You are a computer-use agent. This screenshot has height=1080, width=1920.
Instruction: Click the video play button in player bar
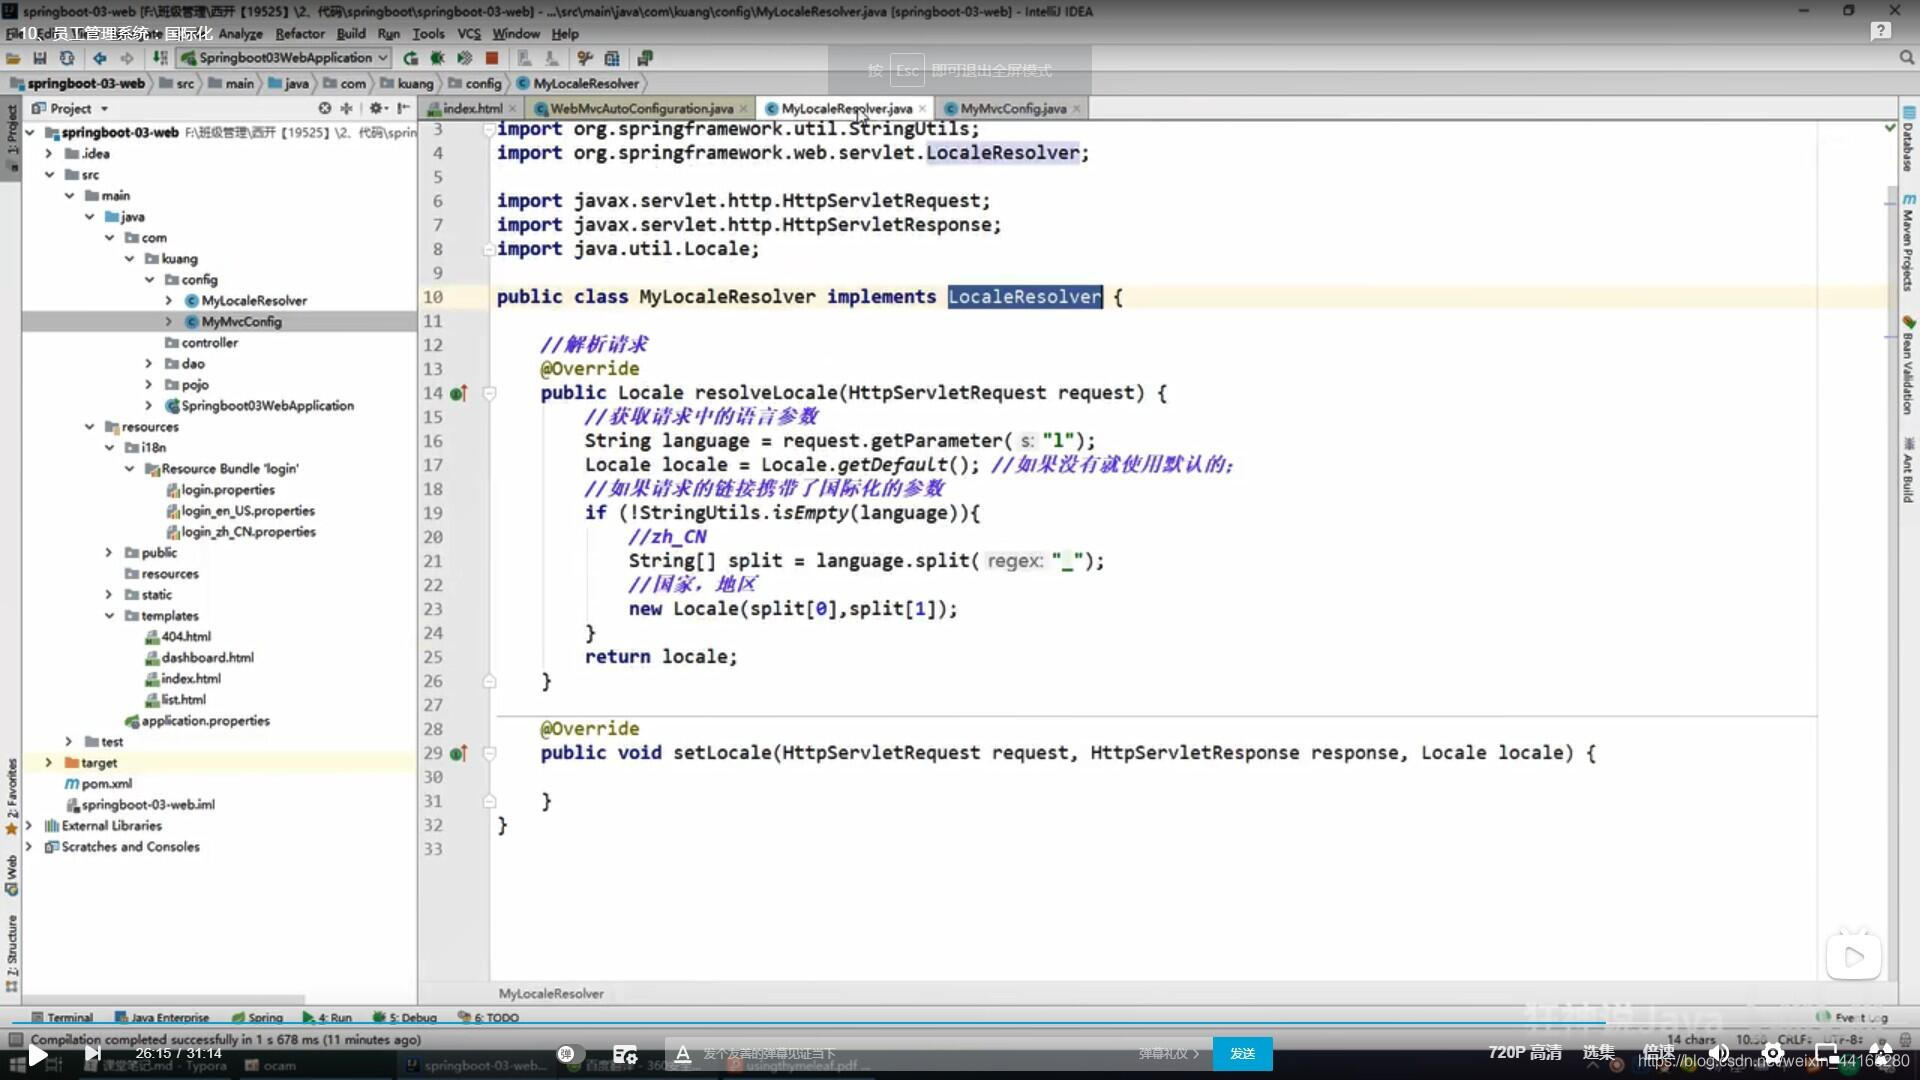(x=37, y=1054)
